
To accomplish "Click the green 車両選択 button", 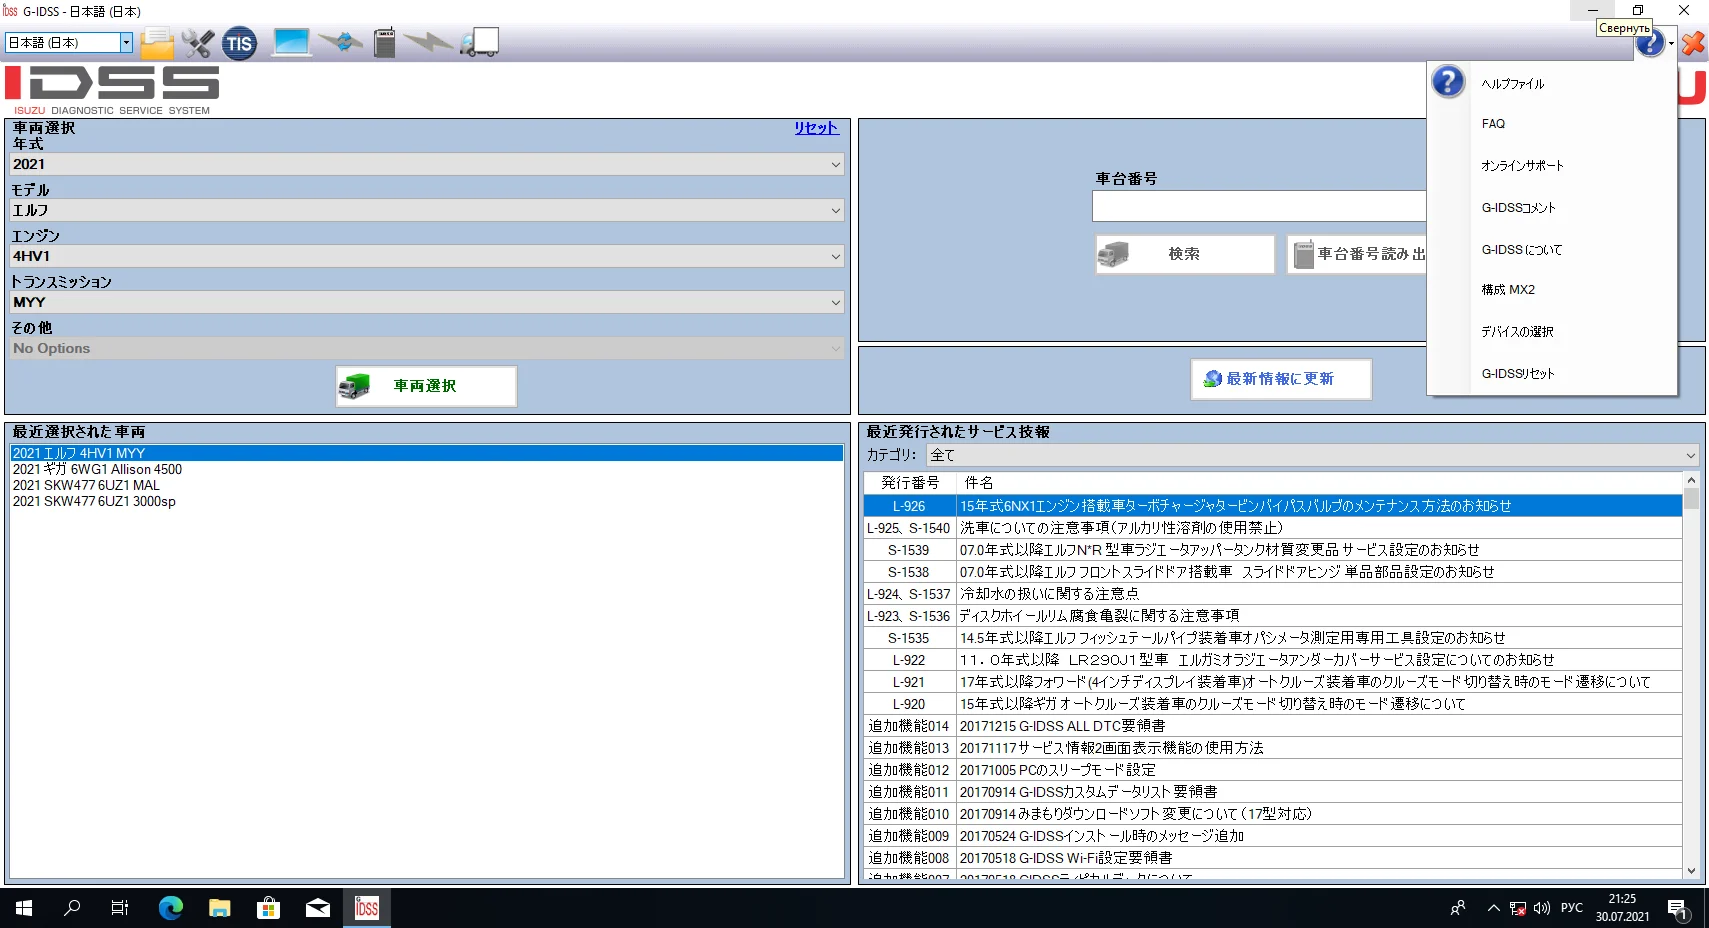I will click(x=426, y=386).
